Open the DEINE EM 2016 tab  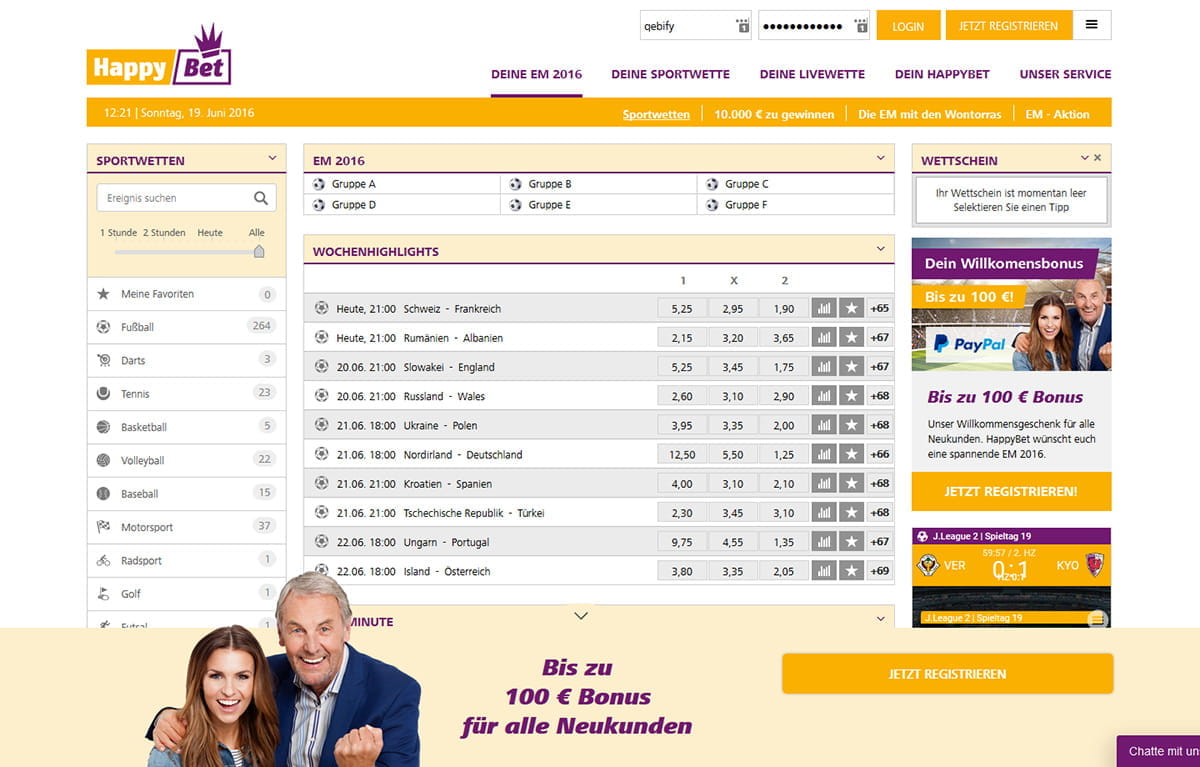[536, 74]
